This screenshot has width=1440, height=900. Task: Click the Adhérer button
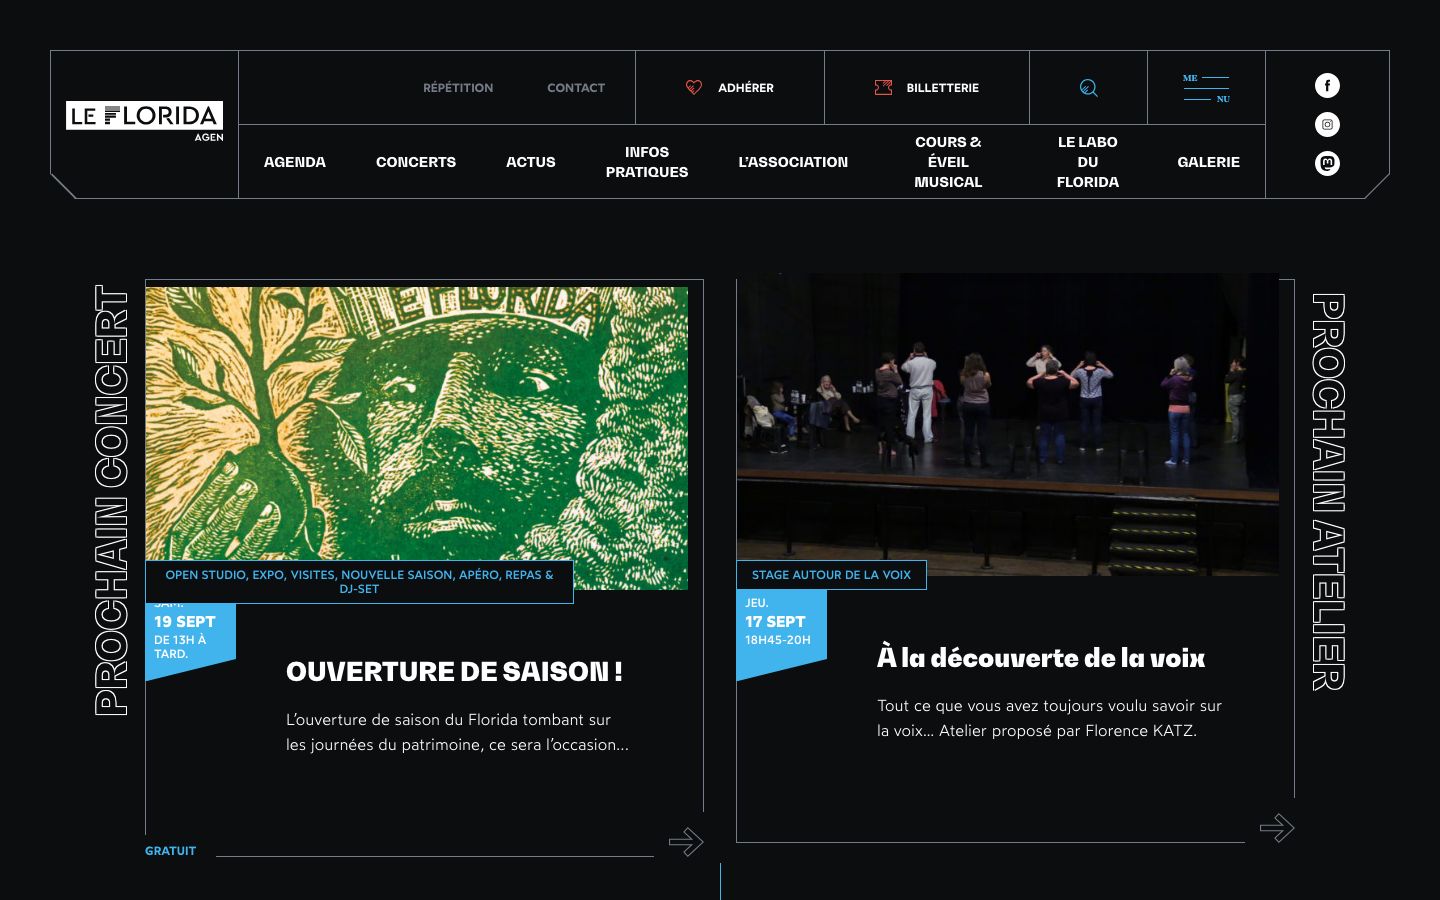point(730,88)
